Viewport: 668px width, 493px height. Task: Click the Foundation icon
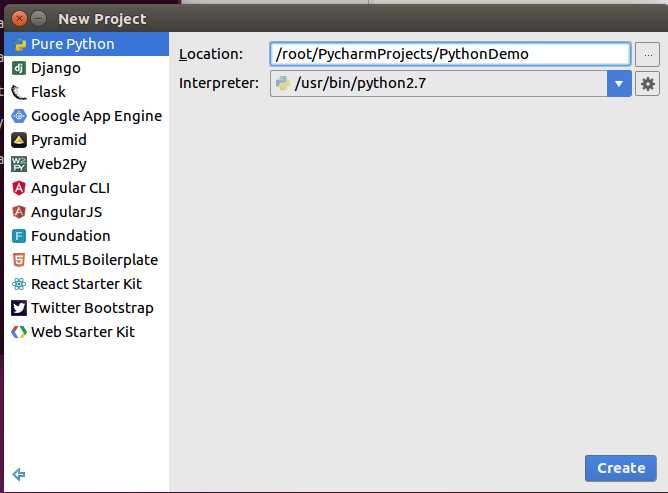(18, 236)
